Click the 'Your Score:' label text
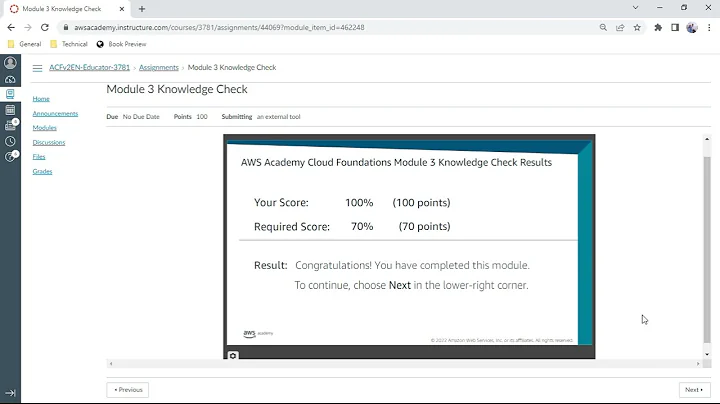The width and height of the screenshot is (720, 404). (x=281, y=202)
